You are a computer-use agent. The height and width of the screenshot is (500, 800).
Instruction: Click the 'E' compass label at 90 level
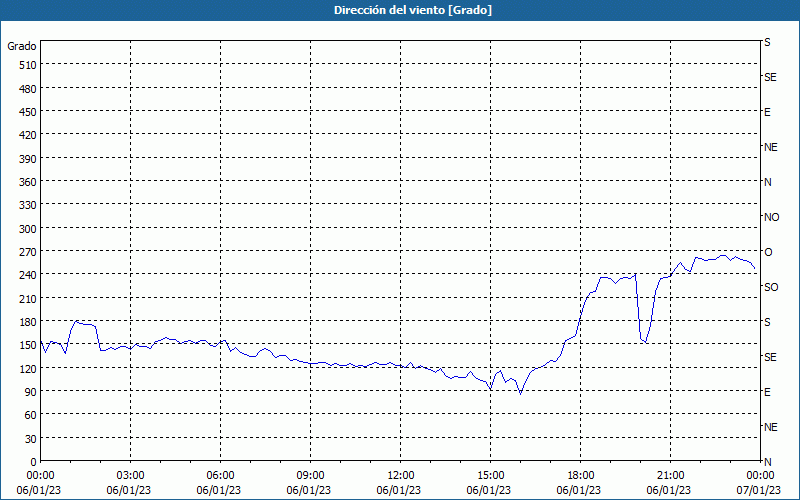(x=767, y=392)
